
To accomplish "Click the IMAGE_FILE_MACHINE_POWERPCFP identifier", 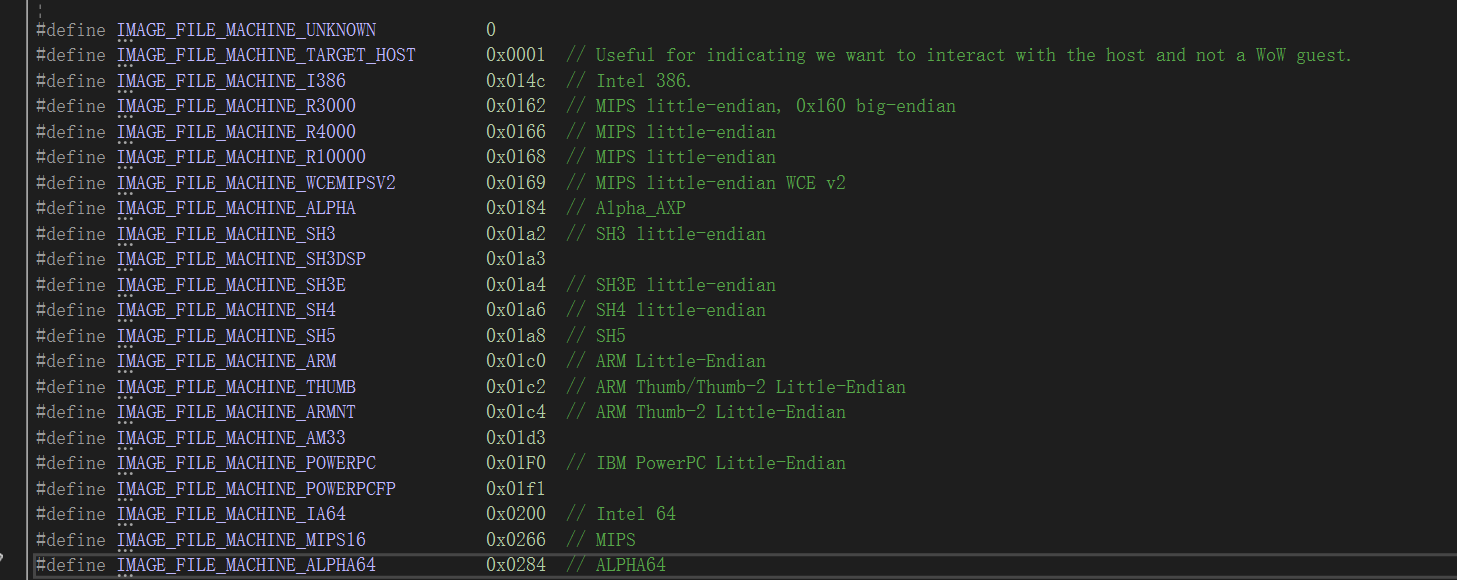I will click(251, 489).
